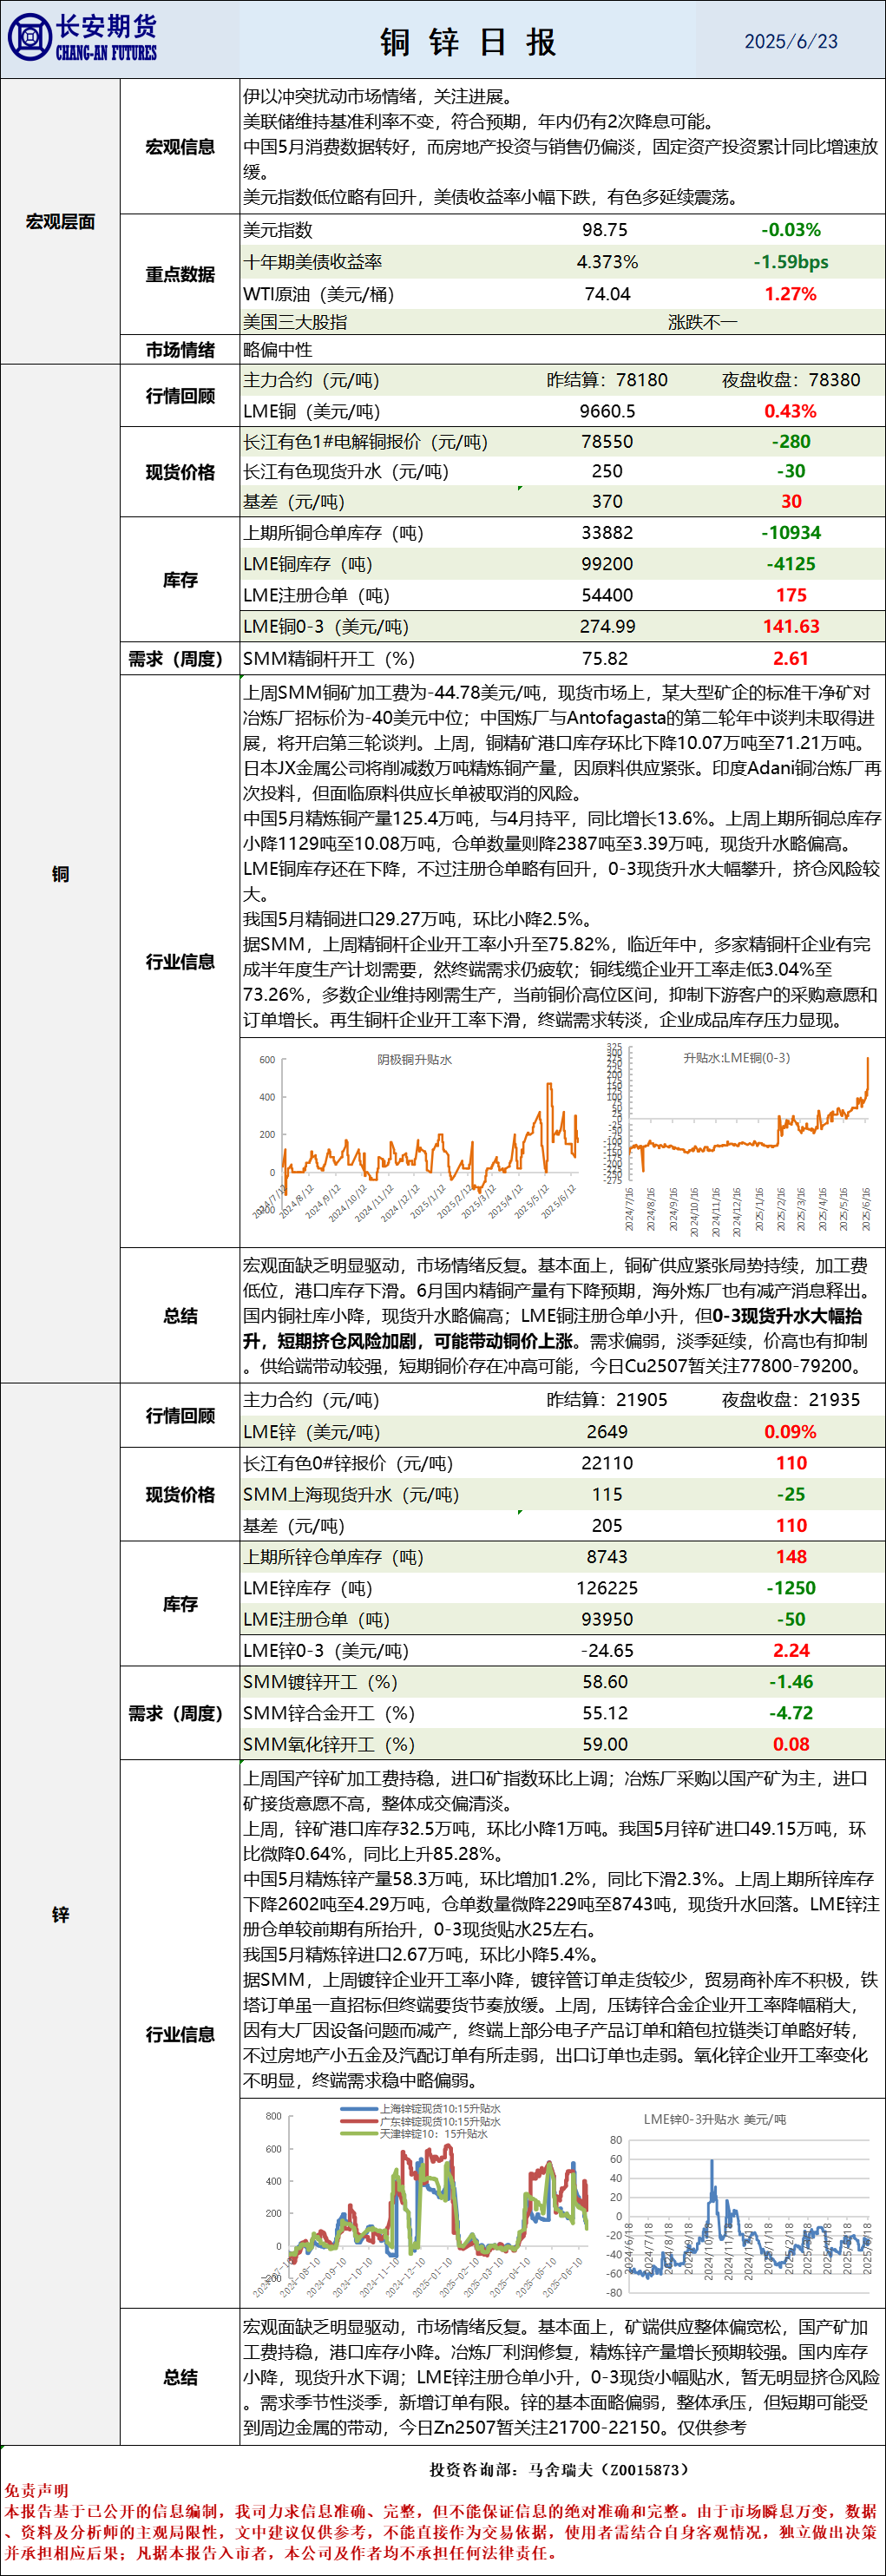The height and width of the screenshot is (2576, 886).
Task: Click the 投资咨询部: 马舍瑞夫 analyst line
Action: (x=559, y=2469)
